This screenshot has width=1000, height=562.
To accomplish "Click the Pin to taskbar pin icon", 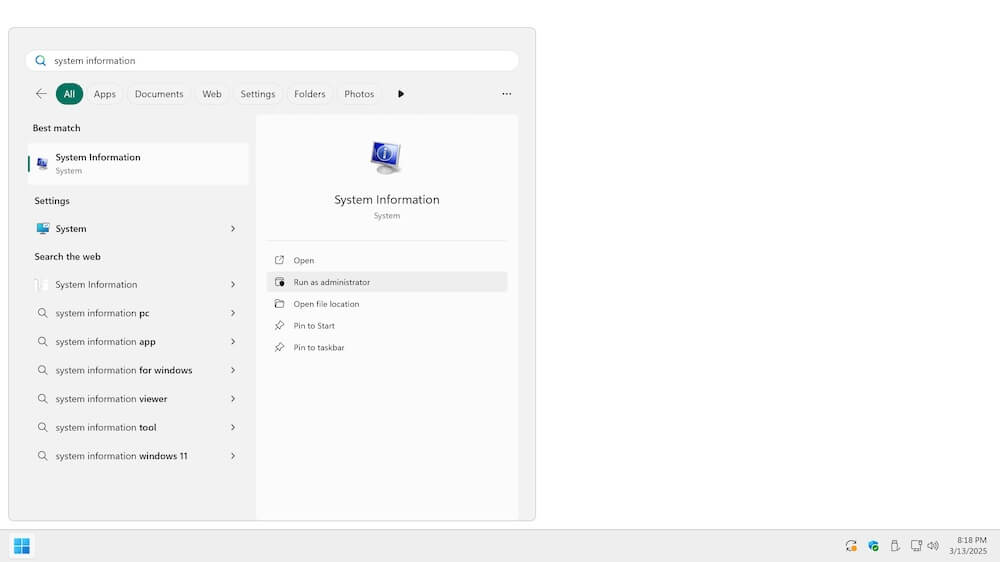I will click(x=279, y=347).
